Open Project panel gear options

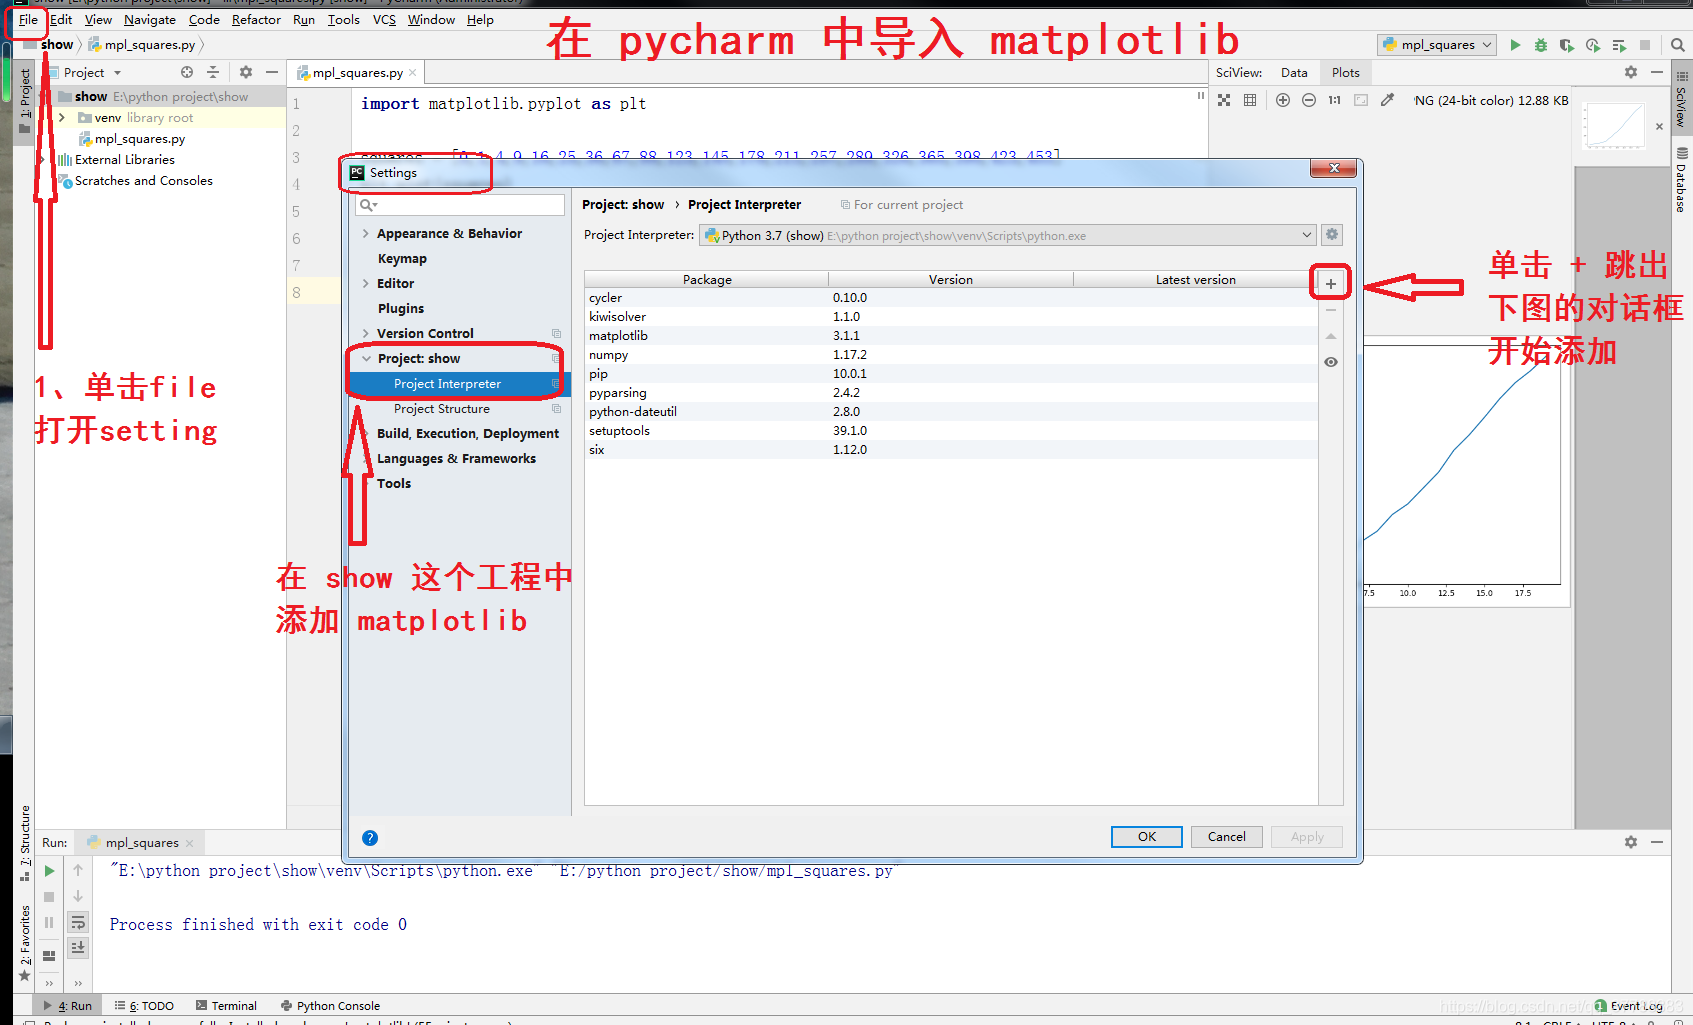click(x=246, y=72)
